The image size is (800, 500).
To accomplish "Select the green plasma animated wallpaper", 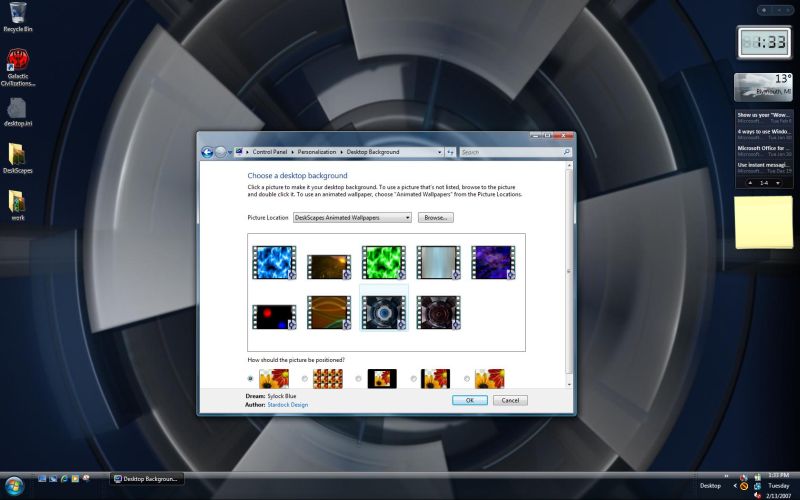I will [x=384, y=262].
